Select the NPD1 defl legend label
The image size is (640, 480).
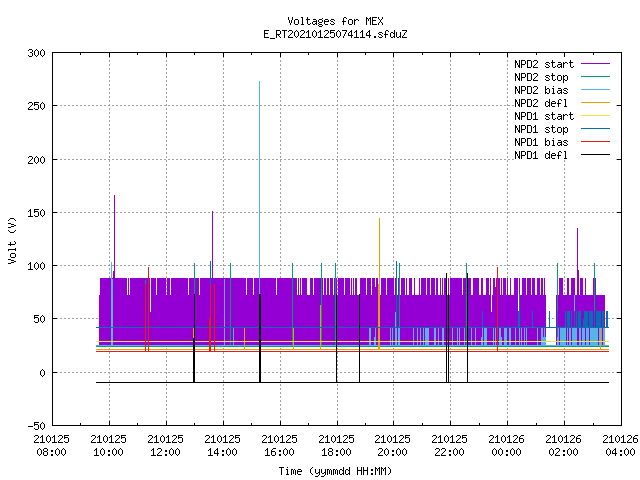(541, 155)
